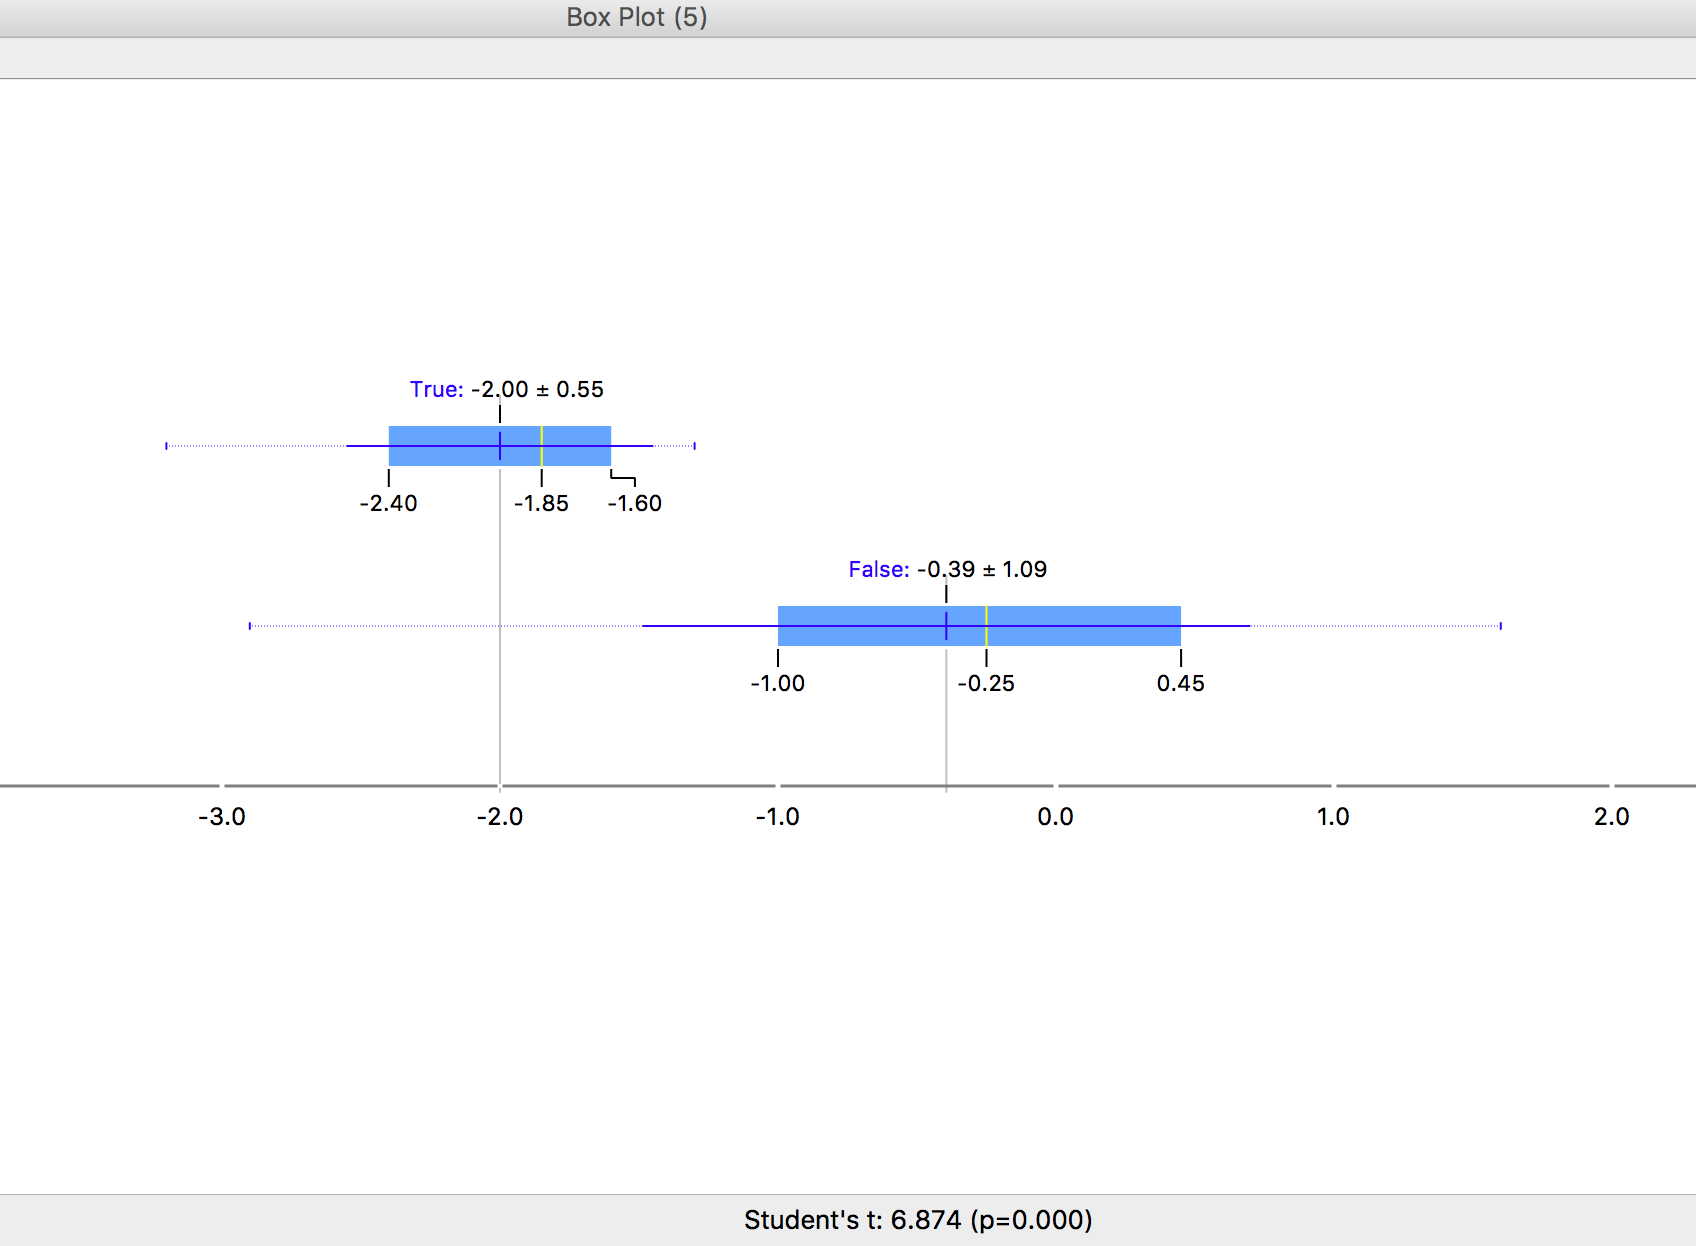1696x1246 pixels.
Task: Select the True group mean label
Action: (506, 389)
